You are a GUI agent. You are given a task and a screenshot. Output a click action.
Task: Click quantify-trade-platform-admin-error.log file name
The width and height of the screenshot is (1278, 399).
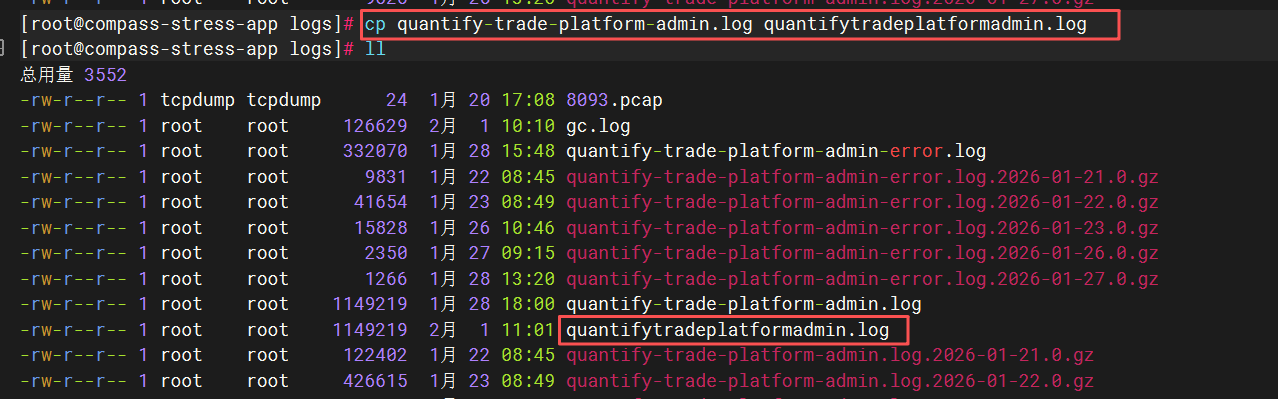[x=776, y=151]
